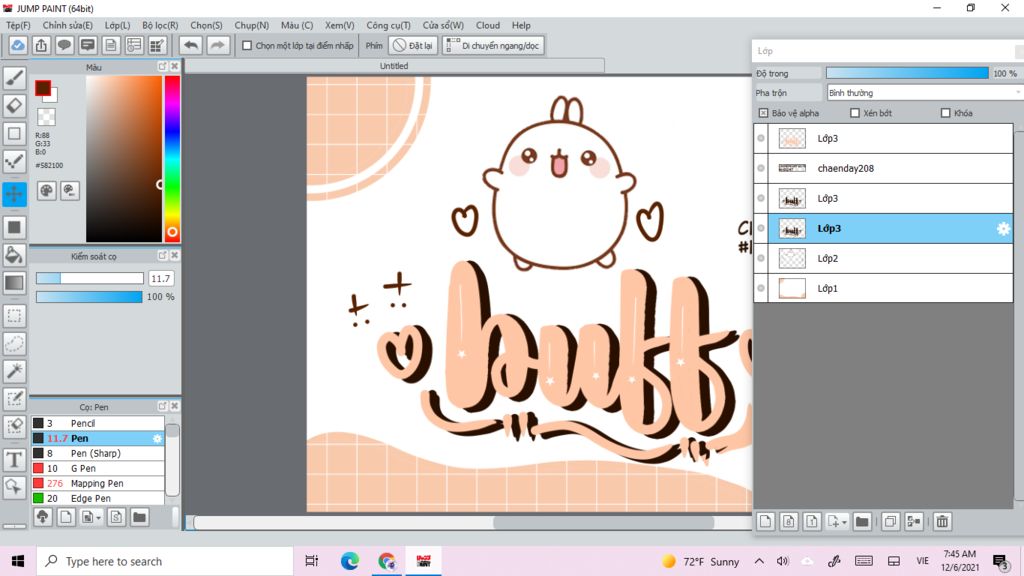
Task: Click the foreground dark brown color swatch
Action: click(x=43, y=88)
